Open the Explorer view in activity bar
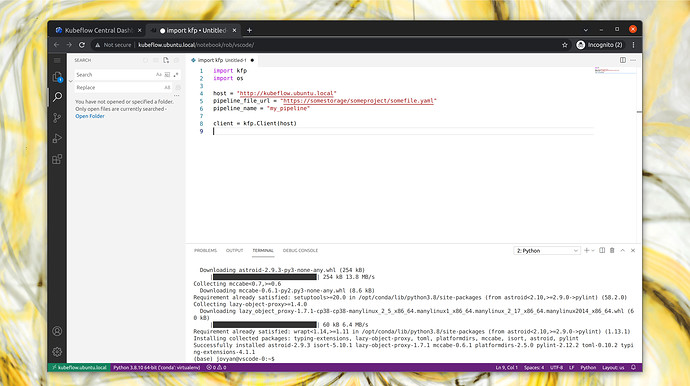Image resolution: width=690 pixels, height=386 pixels. (x=57, y=77)
